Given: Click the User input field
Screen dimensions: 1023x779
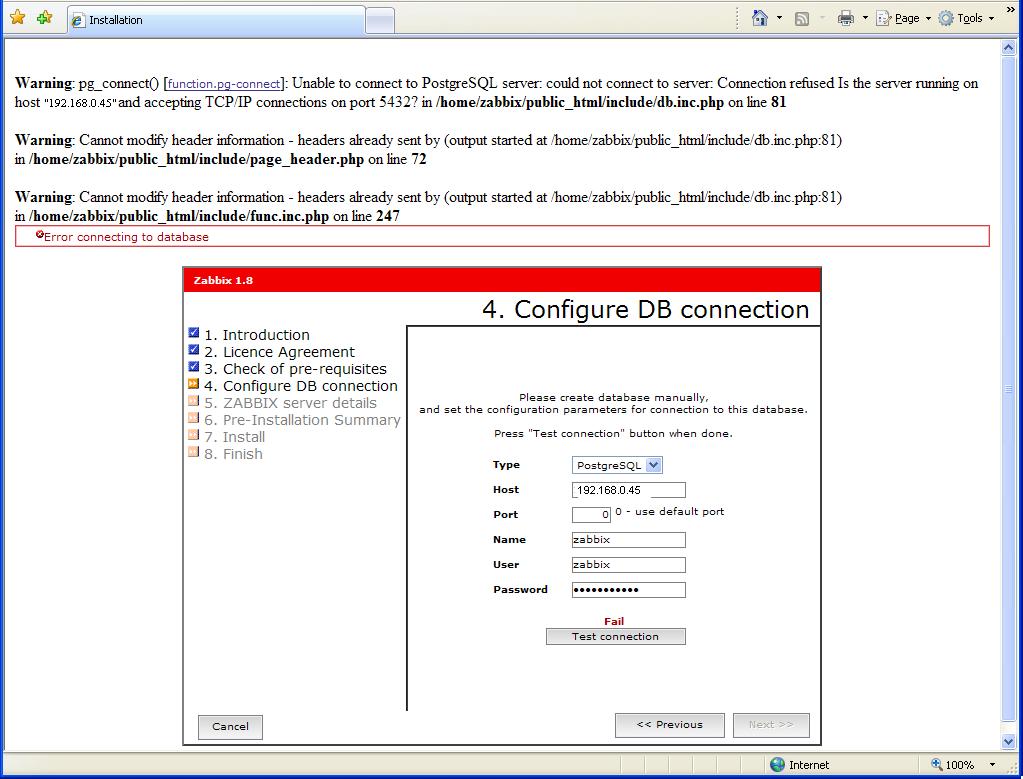Looking at the screenshot, I should [629, 565].
